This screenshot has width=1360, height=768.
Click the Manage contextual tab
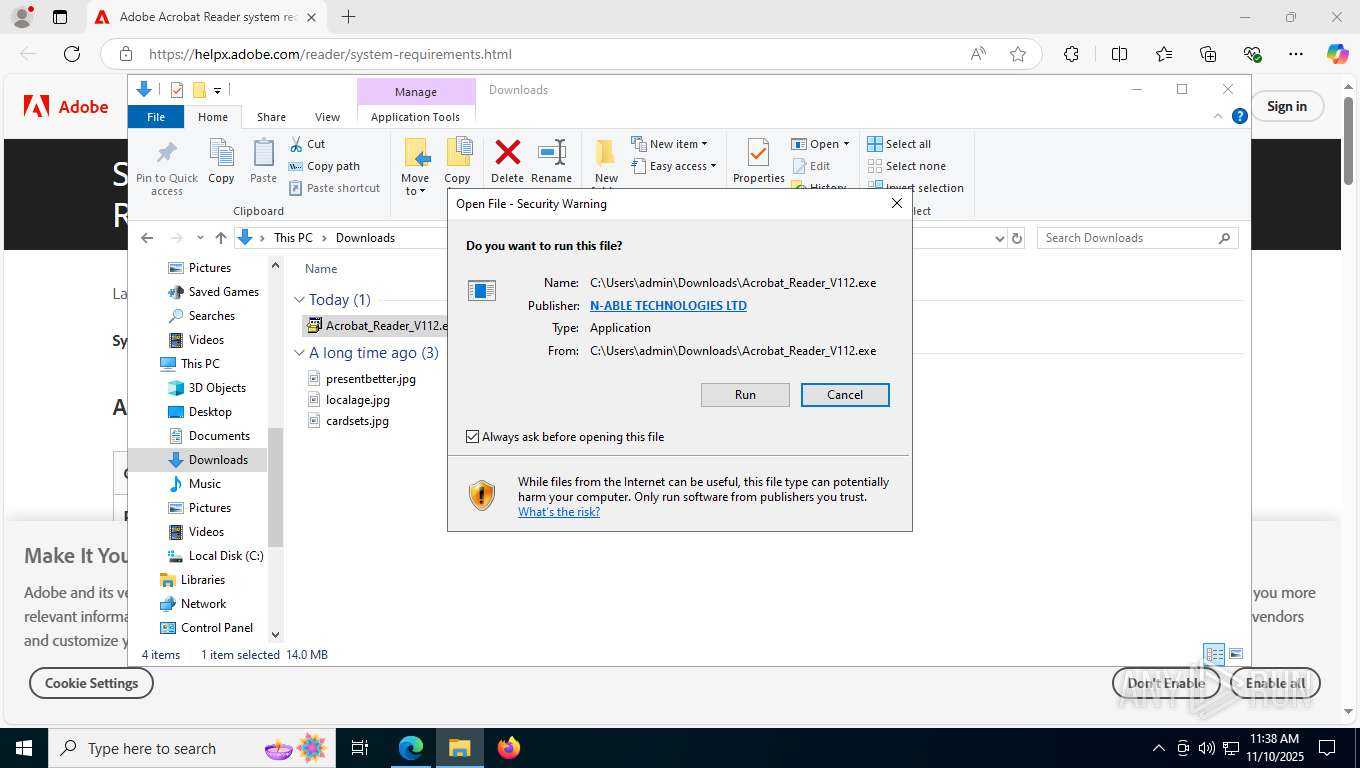click(x=416, y=91)
